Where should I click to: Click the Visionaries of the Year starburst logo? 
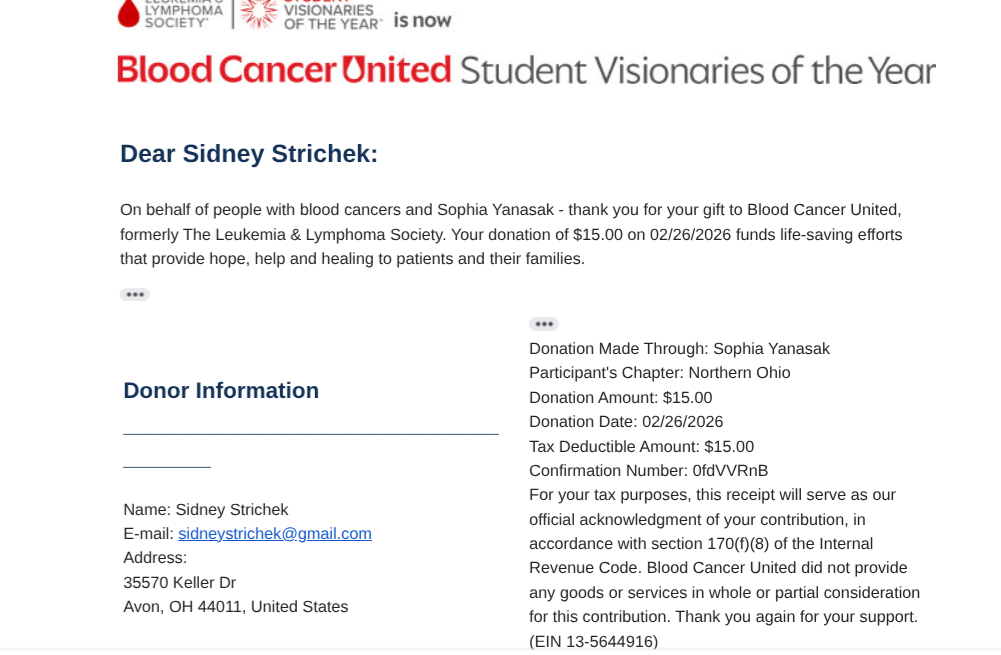[x=258, y=12]
